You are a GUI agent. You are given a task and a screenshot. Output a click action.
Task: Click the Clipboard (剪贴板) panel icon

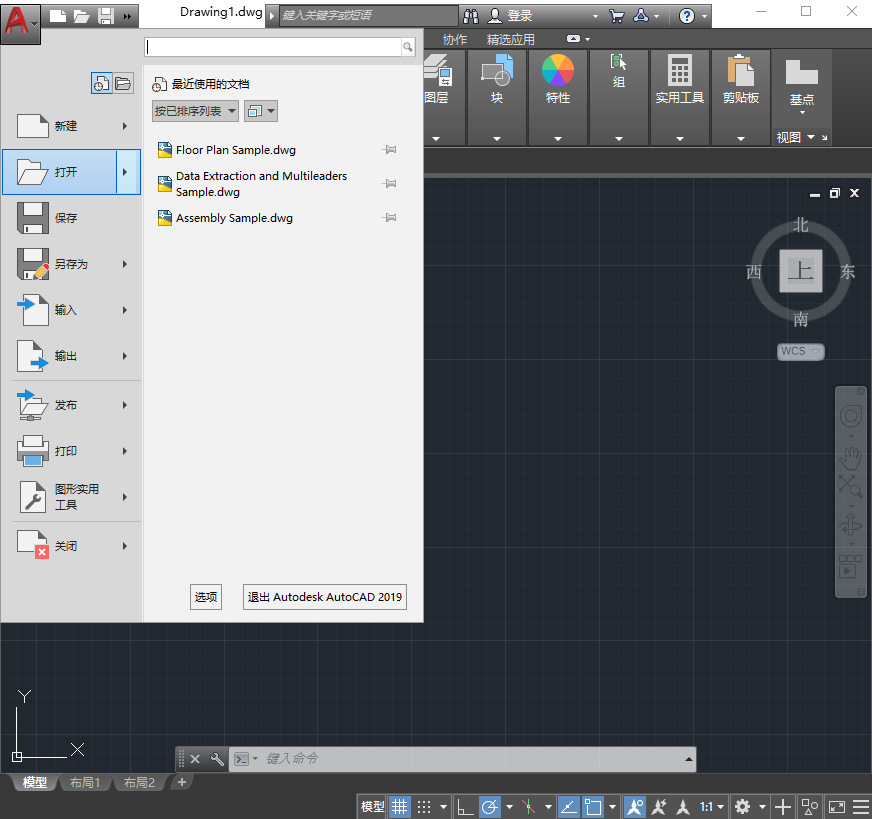[x=740, y=79]
